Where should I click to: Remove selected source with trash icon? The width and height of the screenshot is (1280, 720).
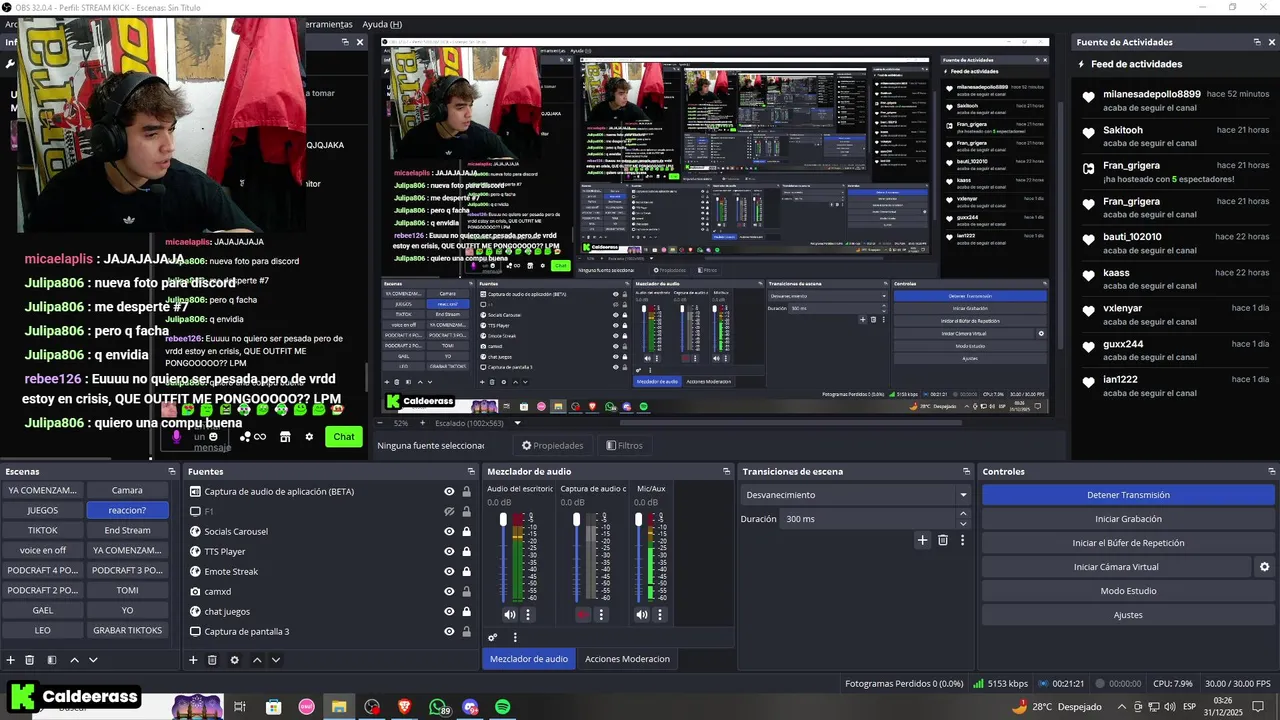pos(212,660)
